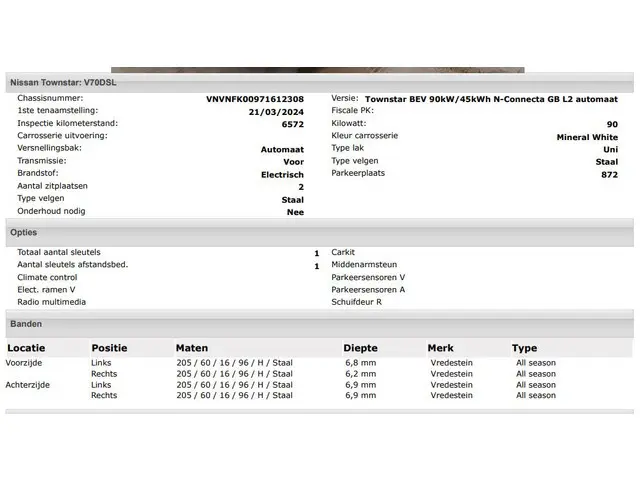
Task: Click chassis number VNVNFK00971612308
Action: pos(255,99)
